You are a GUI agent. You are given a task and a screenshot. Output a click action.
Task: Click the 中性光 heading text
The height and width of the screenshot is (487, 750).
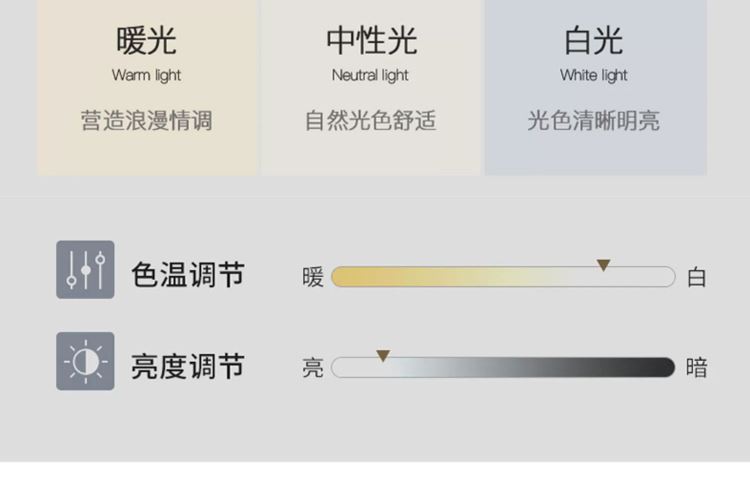click(371, 41)
